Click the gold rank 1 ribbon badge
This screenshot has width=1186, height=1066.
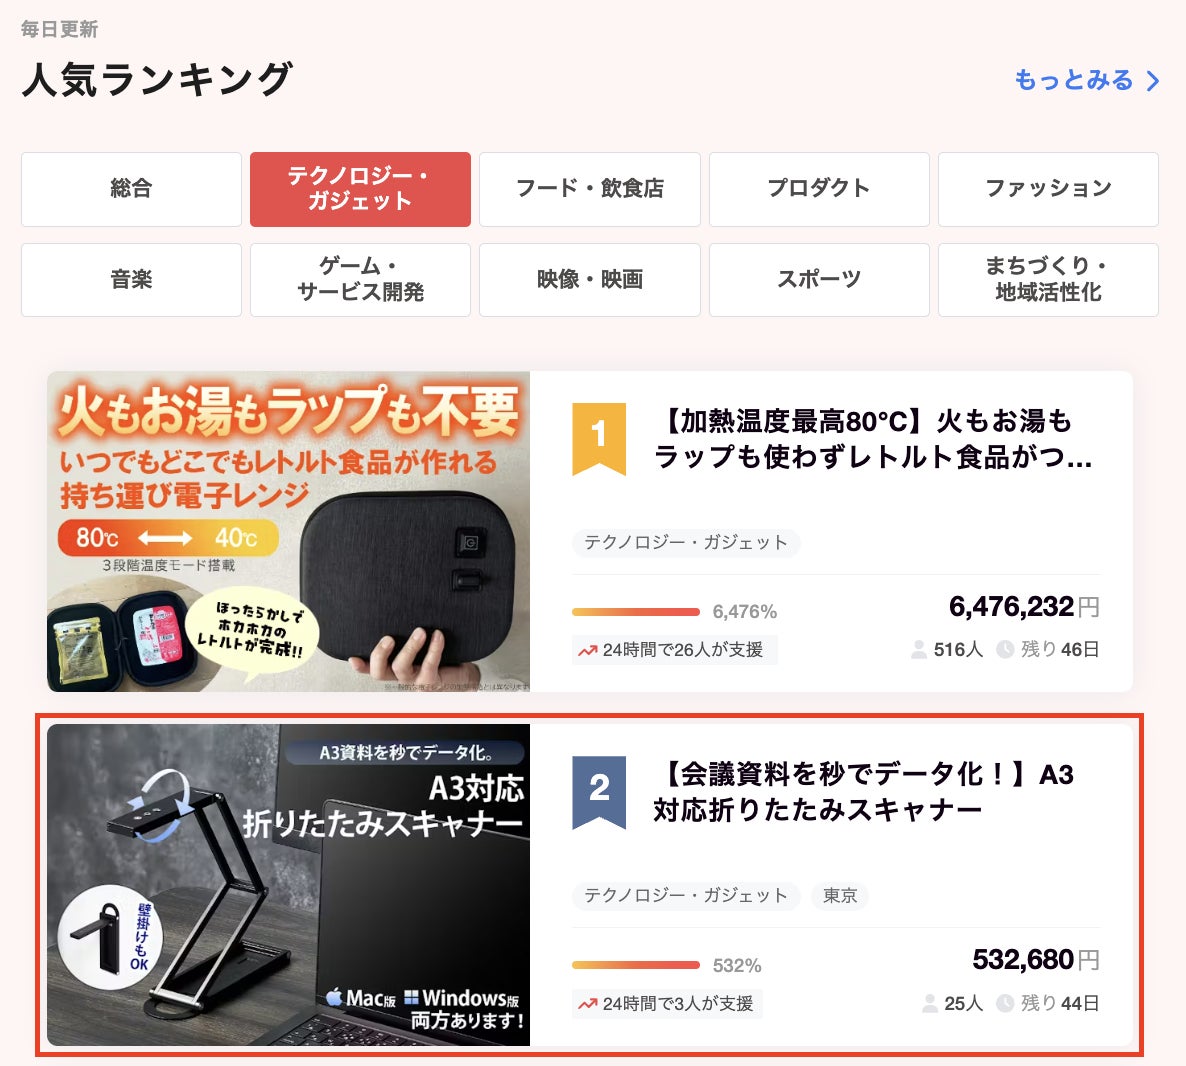(599, 439)
